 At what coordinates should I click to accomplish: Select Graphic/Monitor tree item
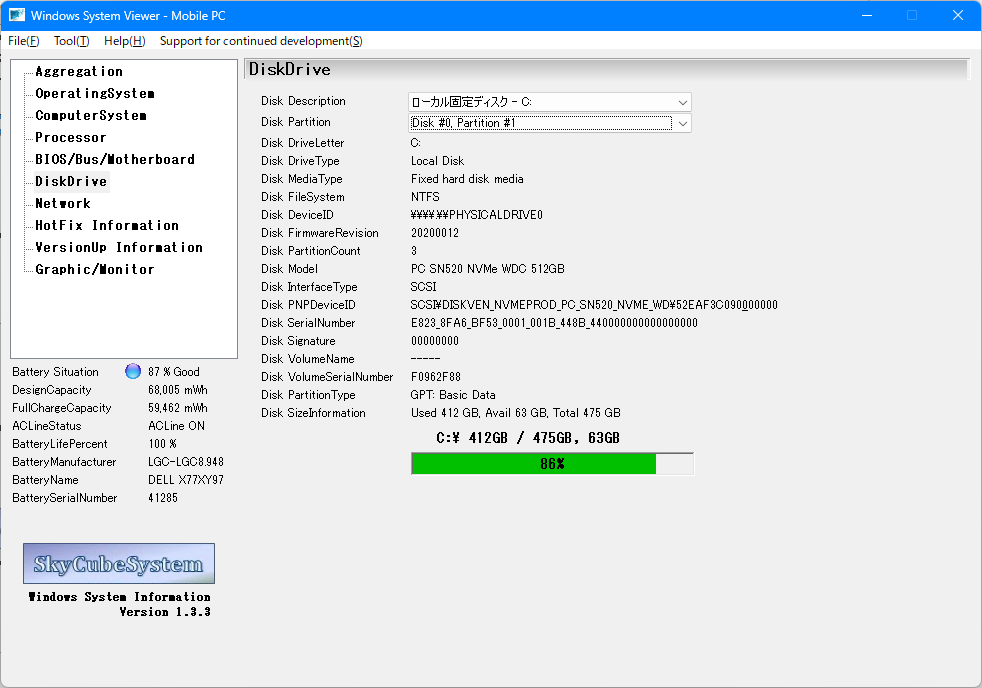95,270
